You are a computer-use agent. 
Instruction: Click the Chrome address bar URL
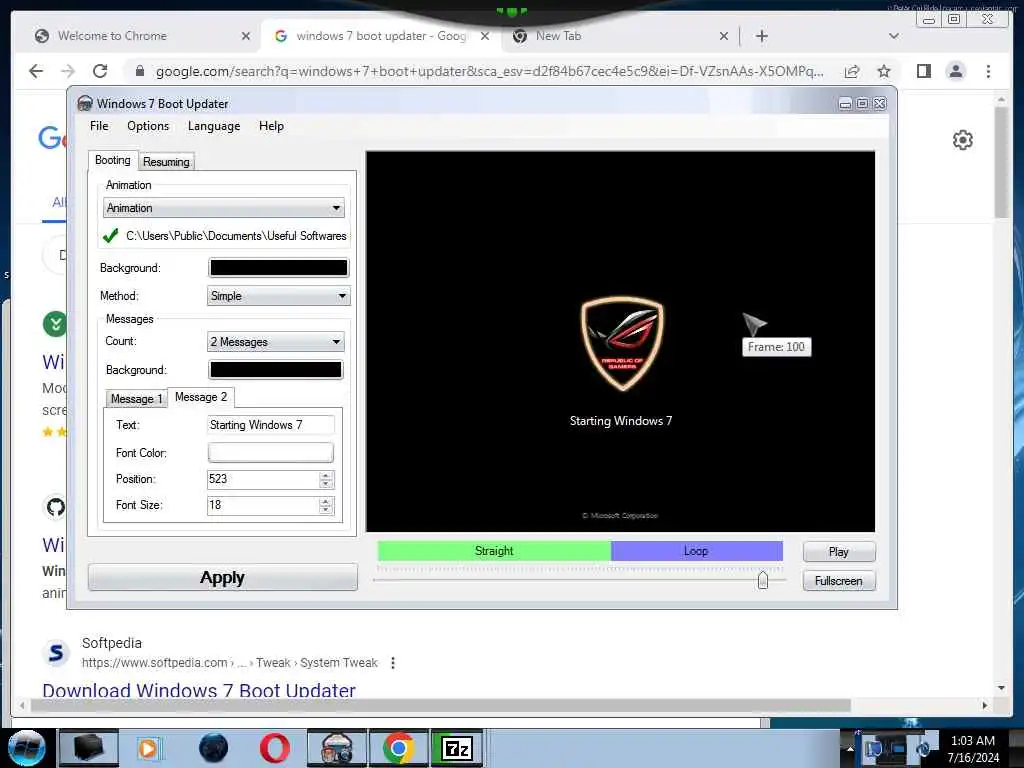490,71
